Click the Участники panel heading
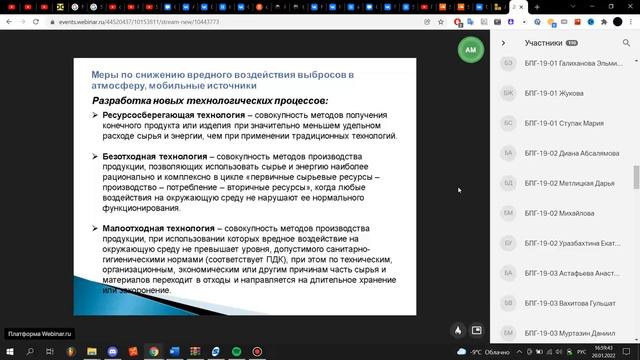 tap(543, 43)
